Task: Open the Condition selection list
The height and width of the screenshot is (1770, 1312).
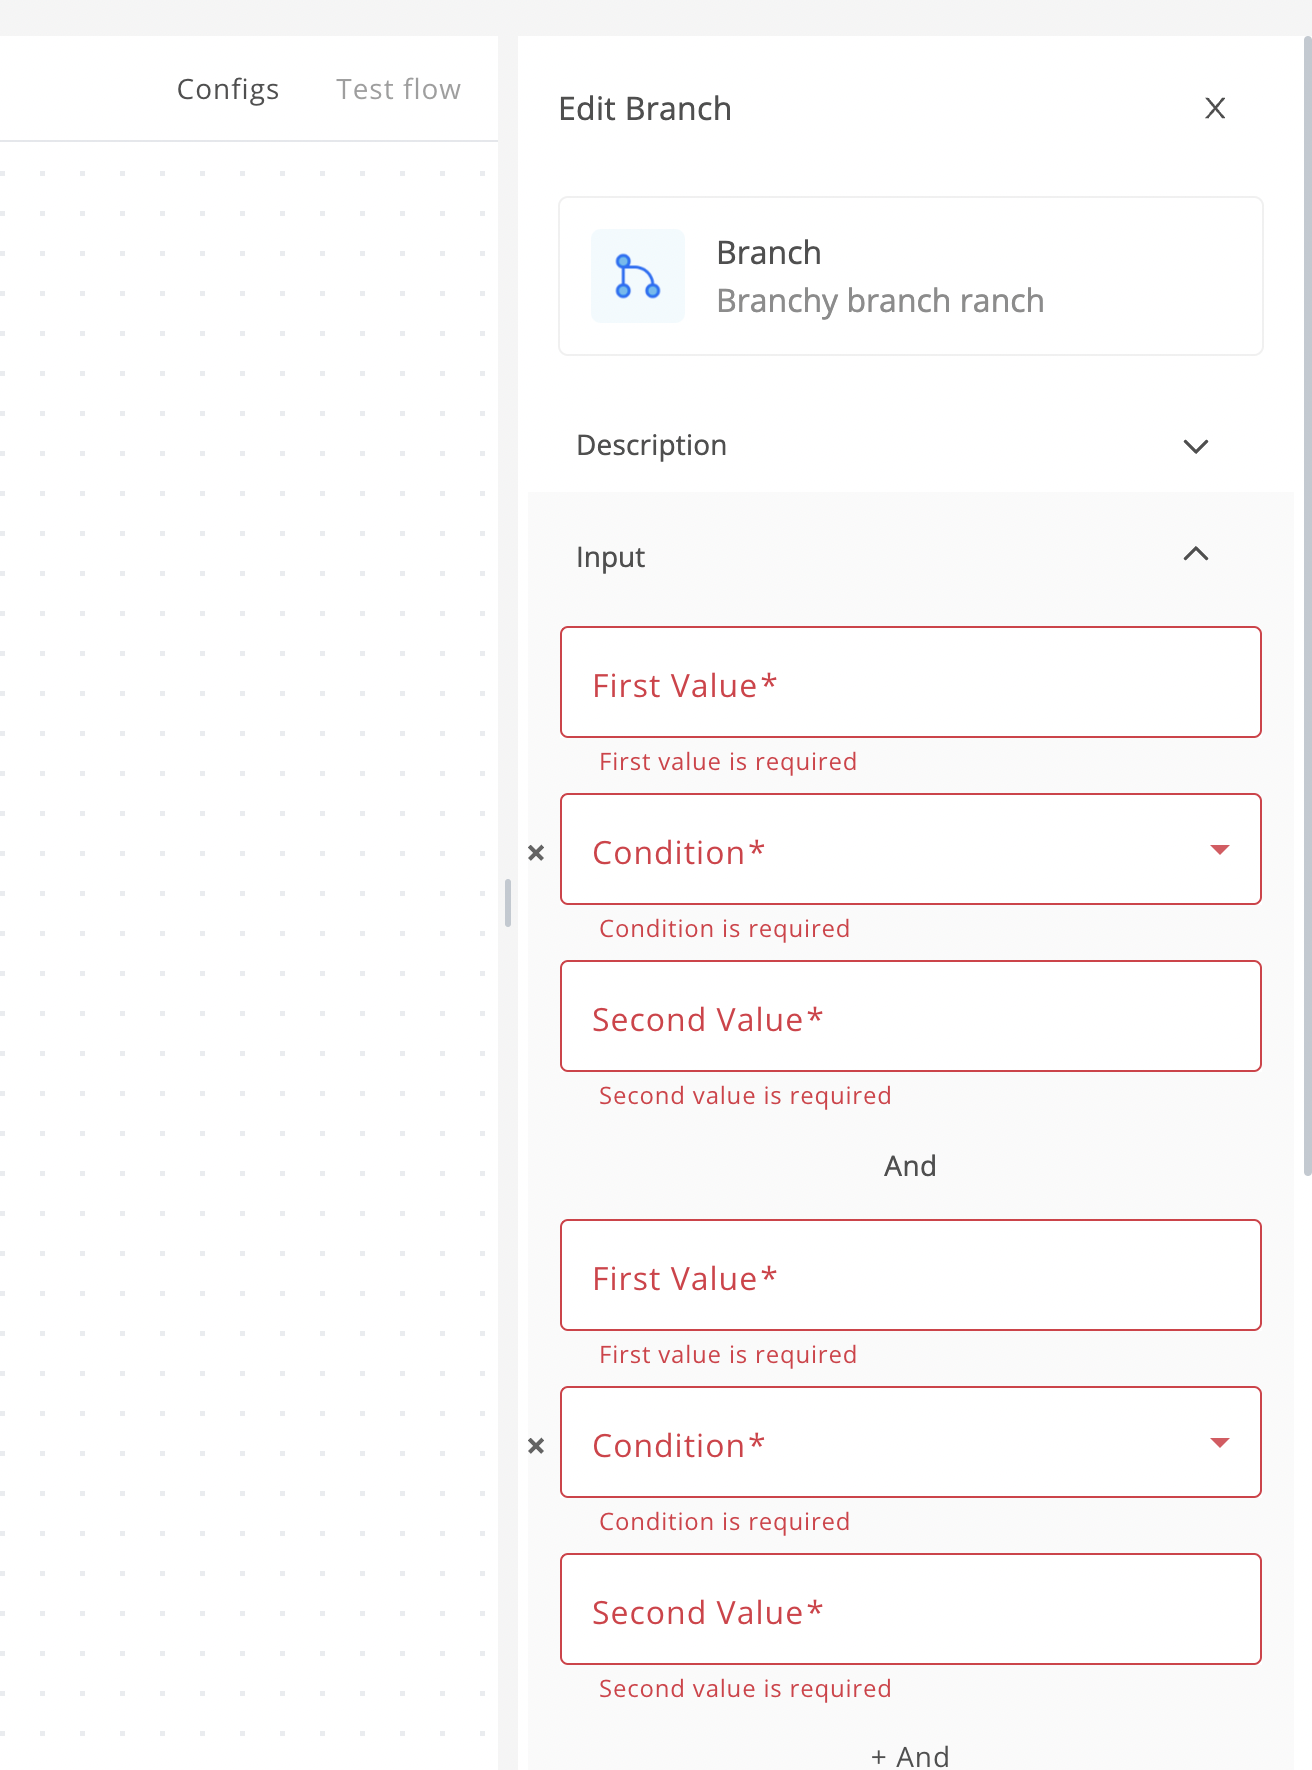Action: point(910,850)
